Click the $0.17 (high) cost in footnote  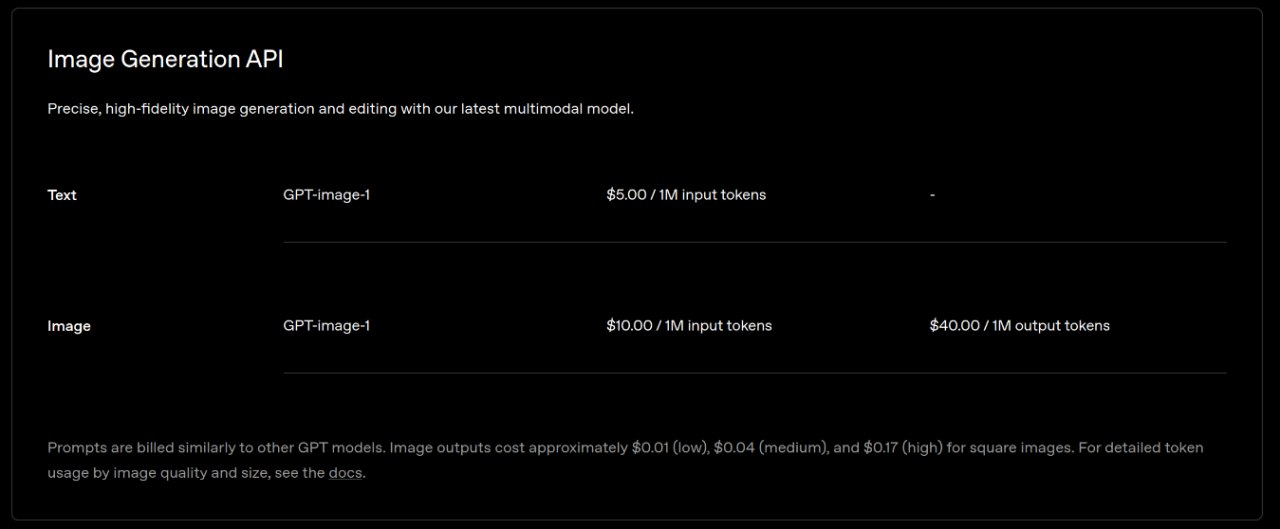point(903,448)
